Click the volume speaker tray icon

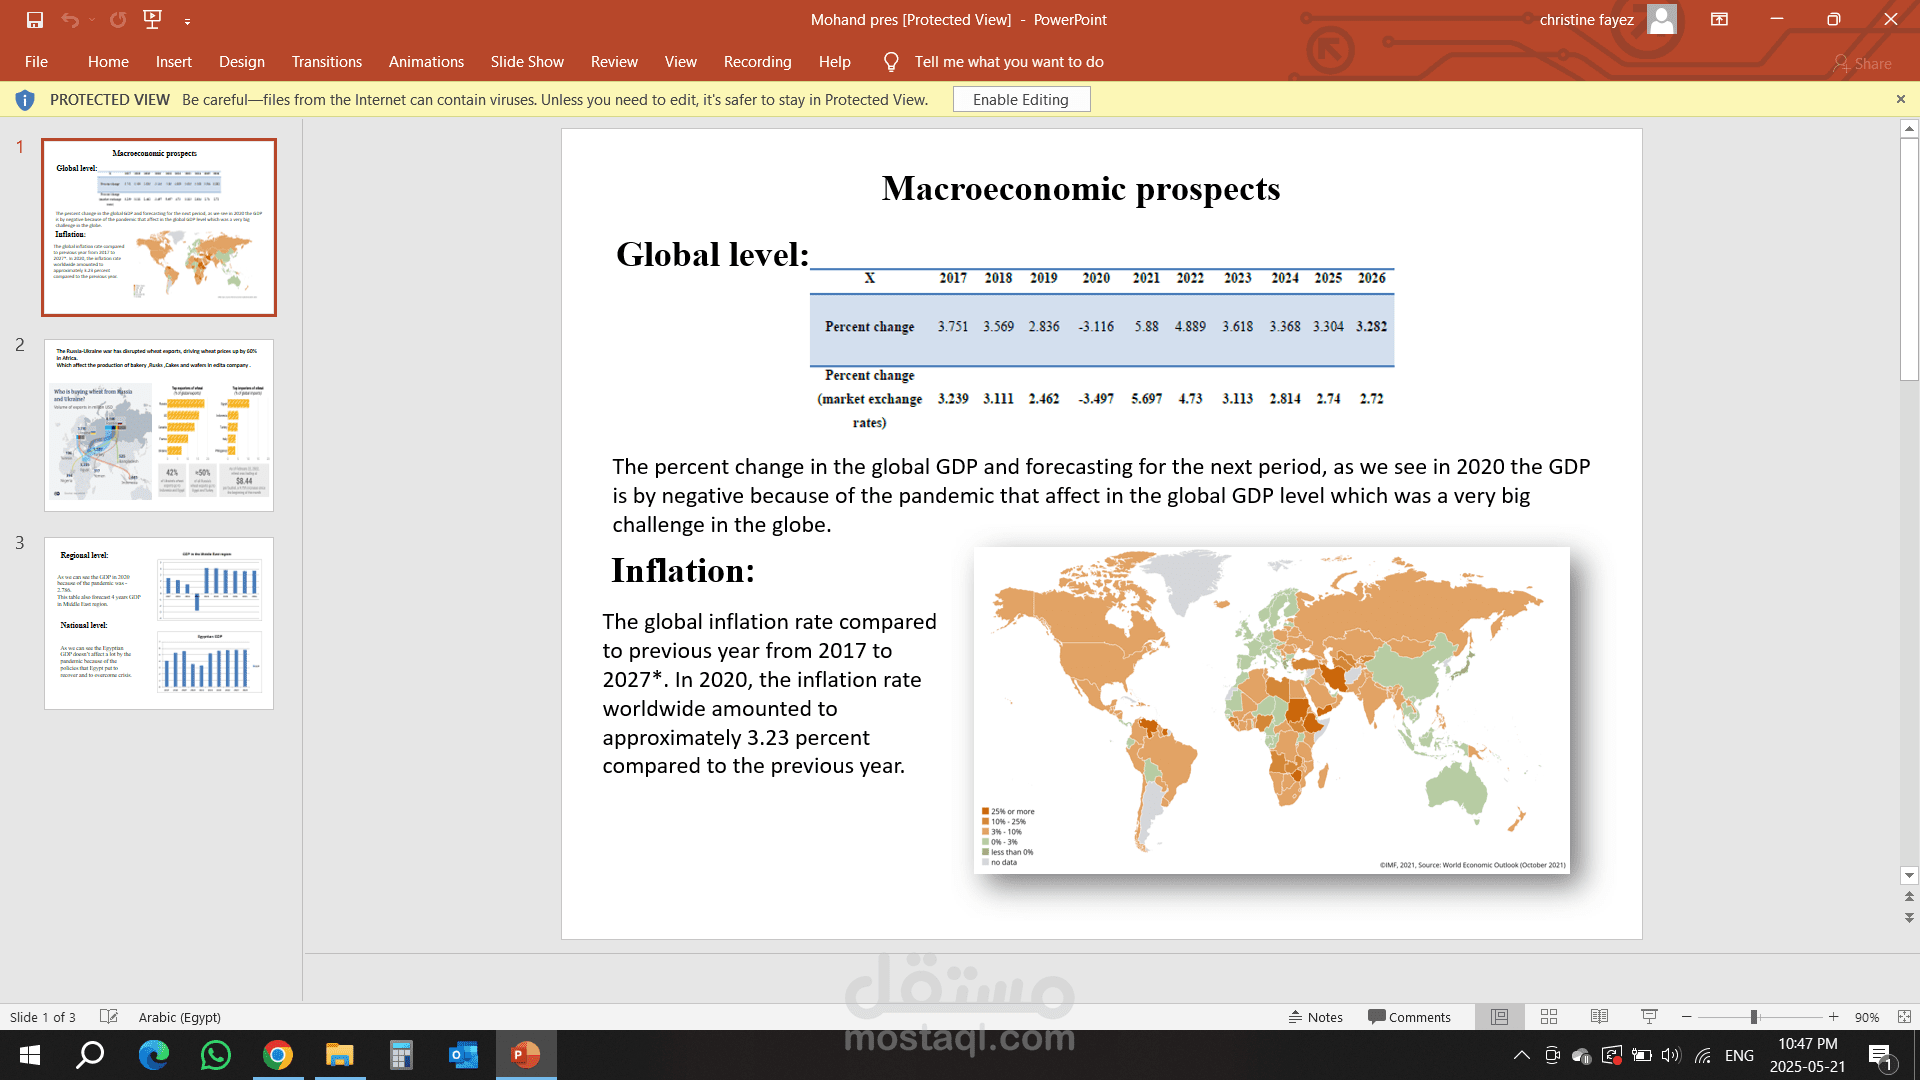click(x=1670, y=1055)
